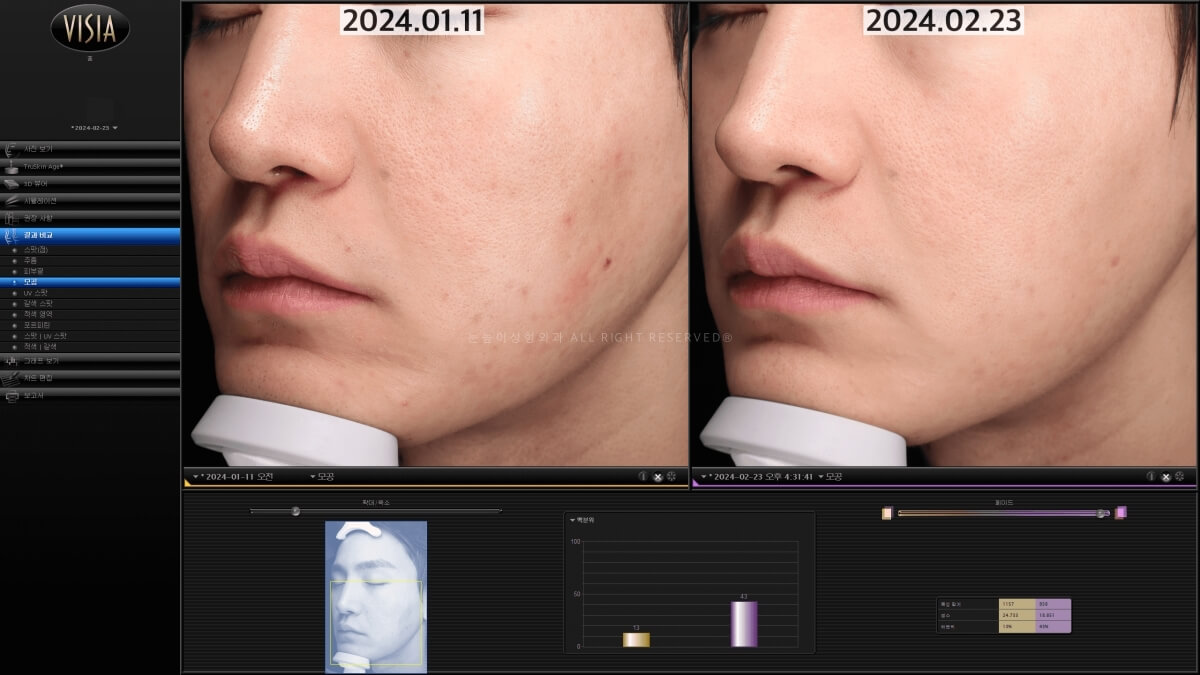The width and height of the screenshot is (1200, 675).
Task: Select the 적색 | 갈색 option
Action: coord(90,347)
